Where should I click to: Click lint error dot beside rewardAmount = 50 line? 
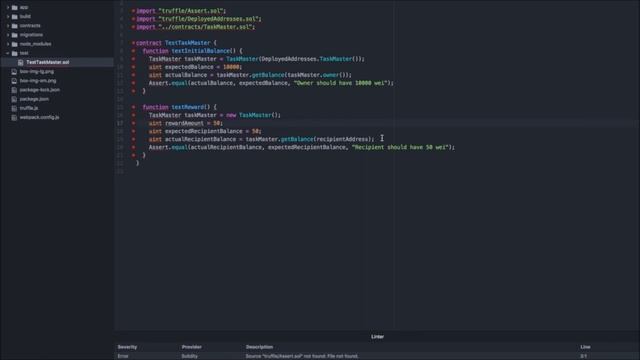pyautogui.click(x=133, y=123)
